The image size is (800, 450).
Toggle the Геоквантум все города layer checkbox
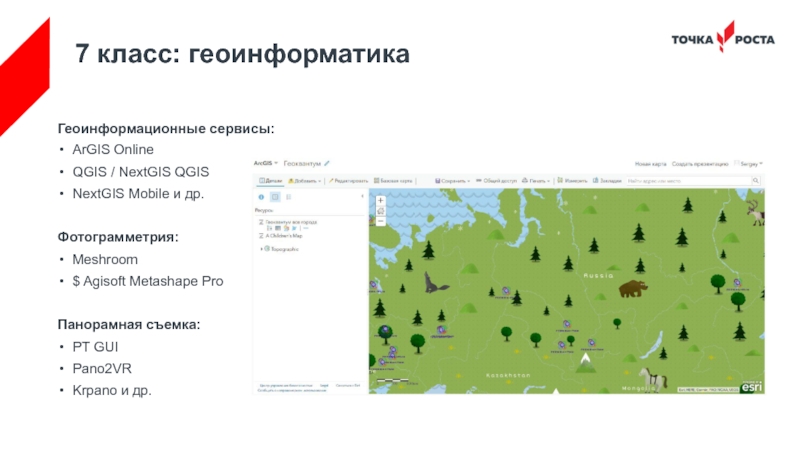(x=261, y=222)
